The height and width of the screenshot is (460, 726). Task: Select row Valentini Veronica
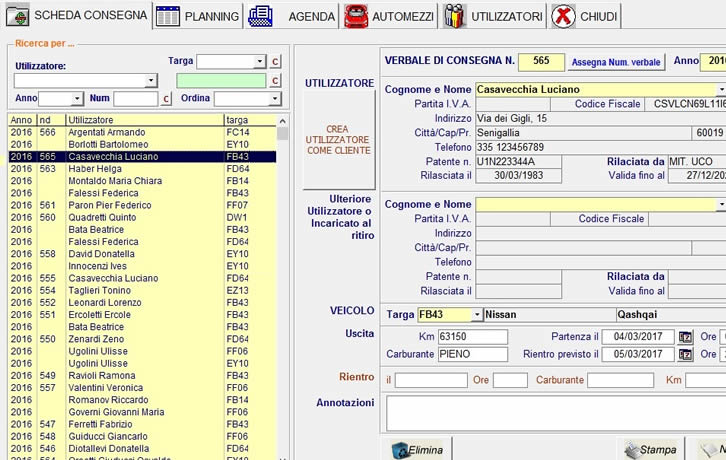pyautogui.click(x=142, y=388)
